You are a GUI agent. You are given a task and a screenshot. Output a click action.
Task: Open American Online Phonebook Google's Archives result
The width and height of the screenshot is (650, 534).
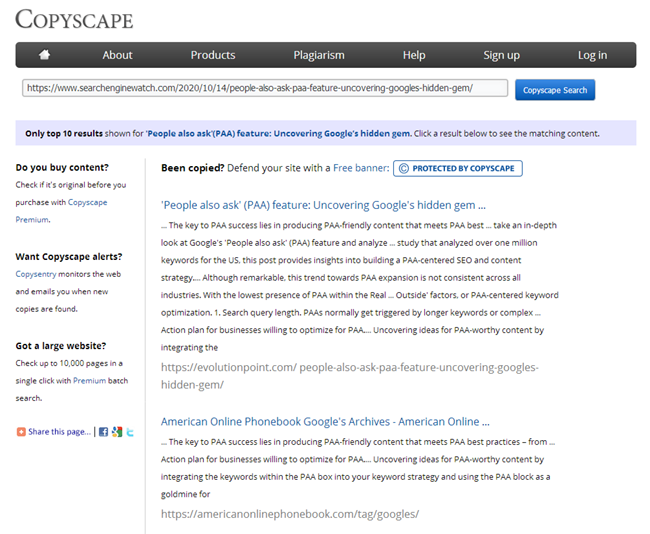325,422
